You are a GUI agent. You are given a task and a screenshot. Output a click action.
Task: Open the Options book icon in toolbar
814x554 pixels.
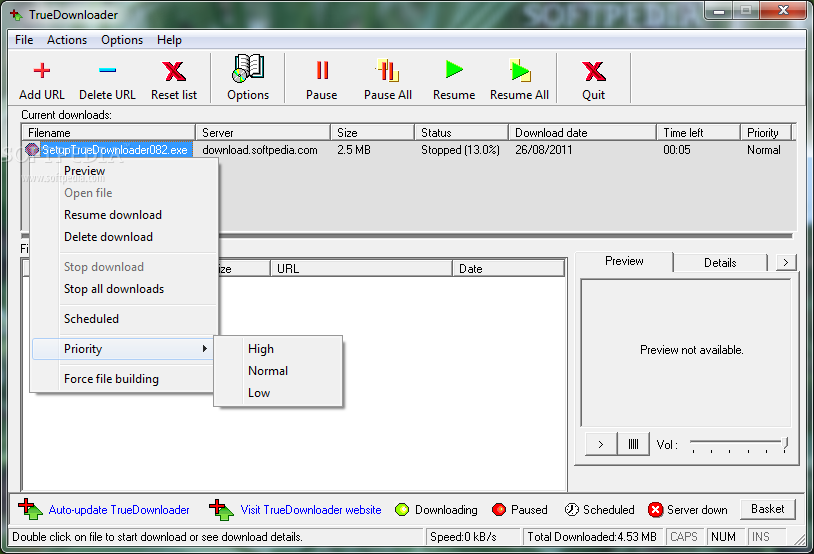pyautogui.click(x=248, y=69)
